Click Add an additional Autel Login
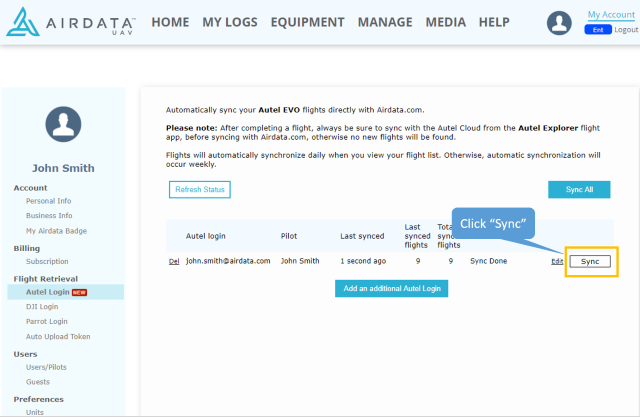 391,288
